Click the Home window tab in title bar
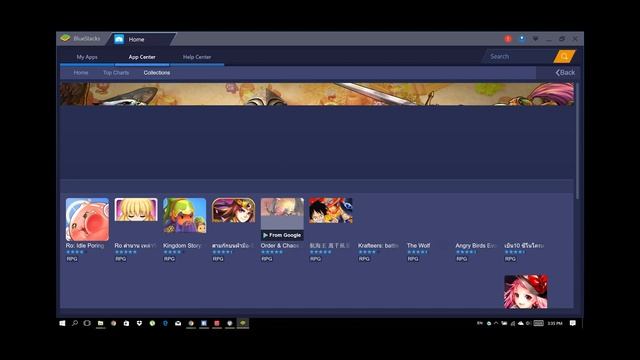 tap(143, 39)
